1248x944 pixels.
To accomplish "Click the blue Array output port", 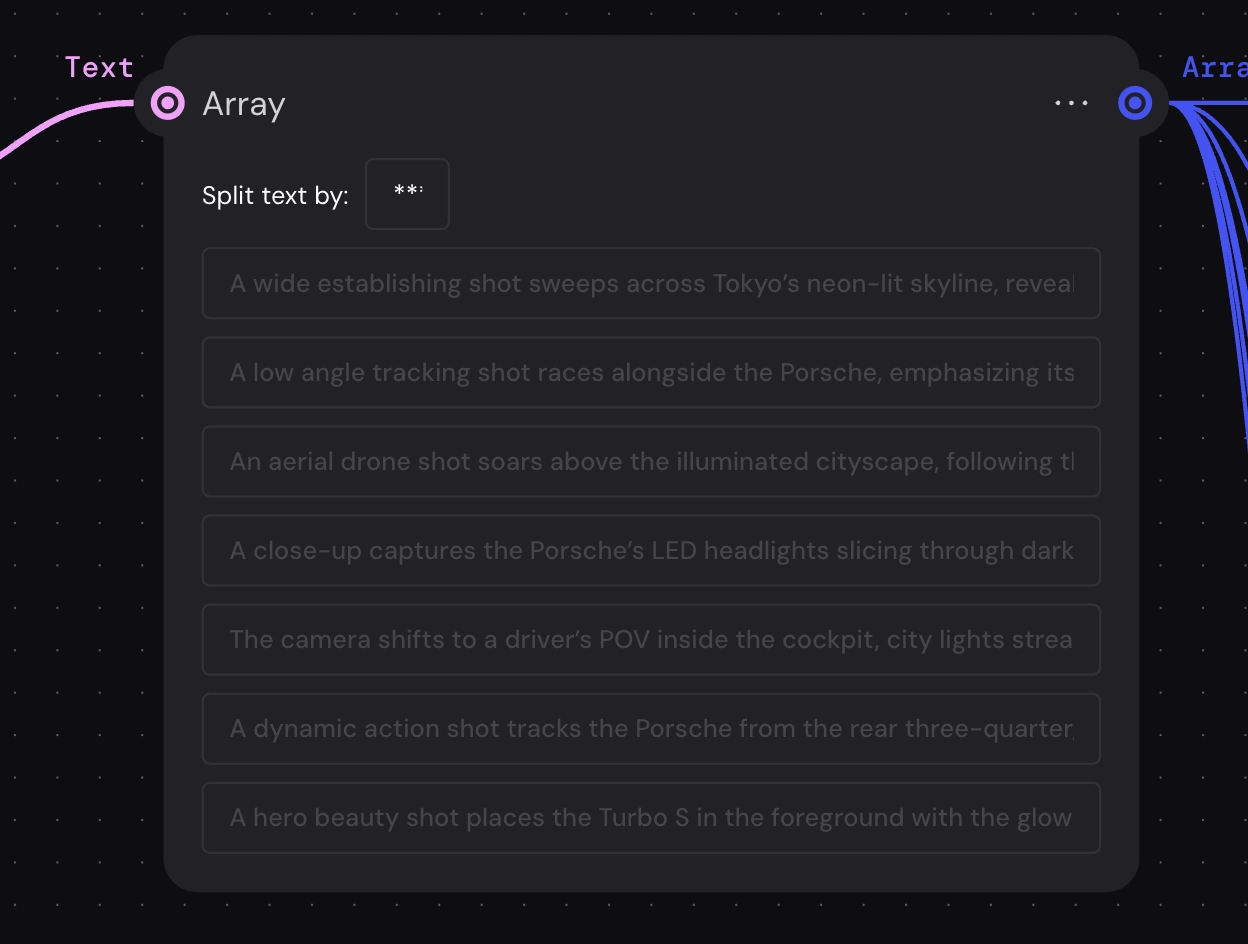I will click(x=1135, y=103).
